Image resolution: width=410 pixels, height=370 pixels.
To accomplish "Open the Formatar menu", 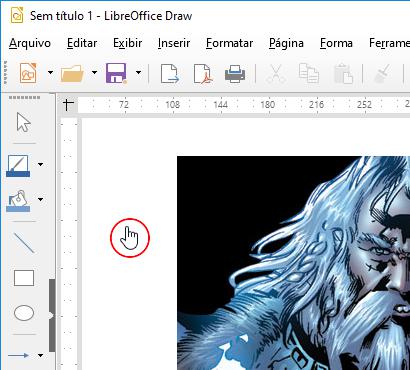I will pyautogui.click(x=229, y=43).
